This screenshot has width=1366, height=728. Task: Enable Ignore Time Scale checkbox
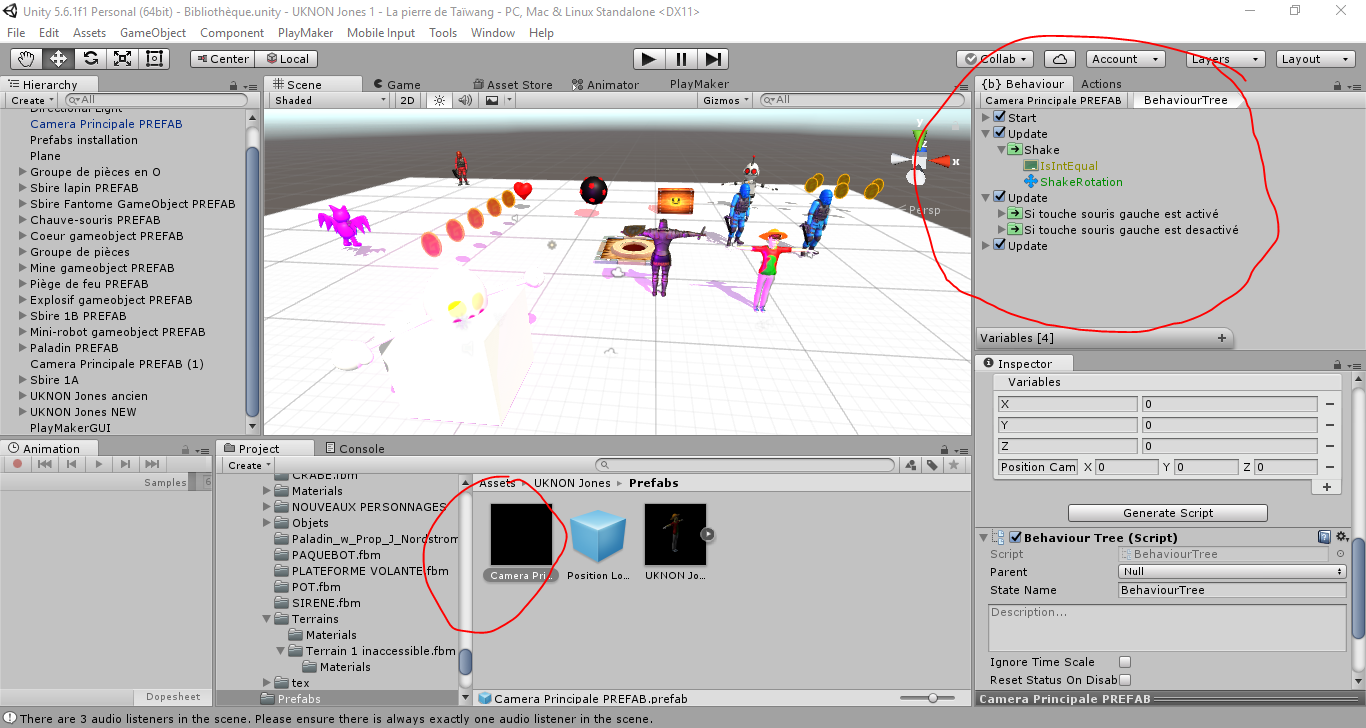[x=1125, y=662]
